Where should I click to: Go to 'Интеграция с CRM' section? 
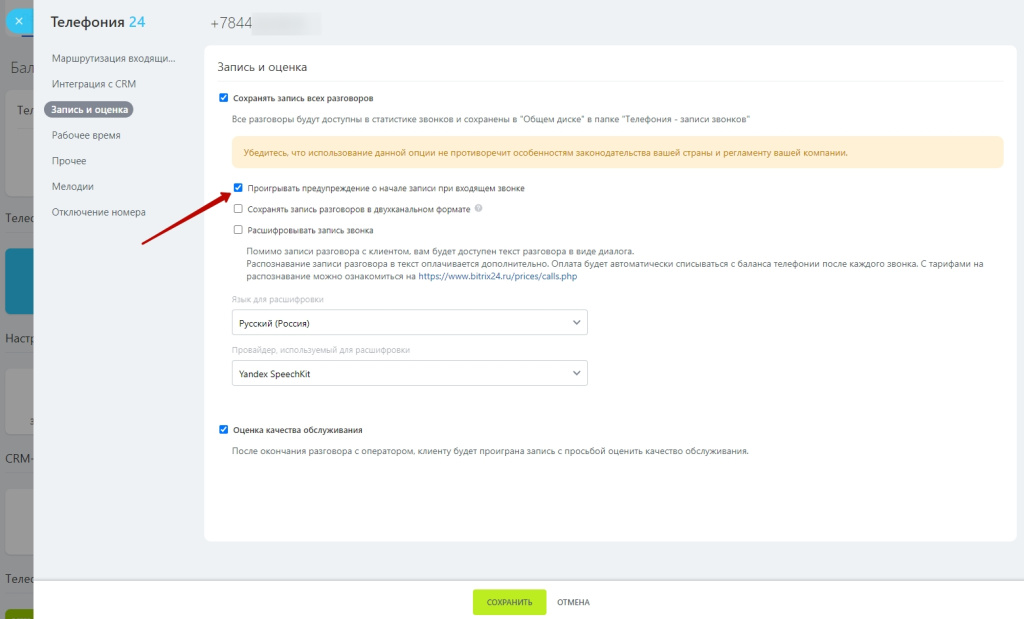[93, 84]
